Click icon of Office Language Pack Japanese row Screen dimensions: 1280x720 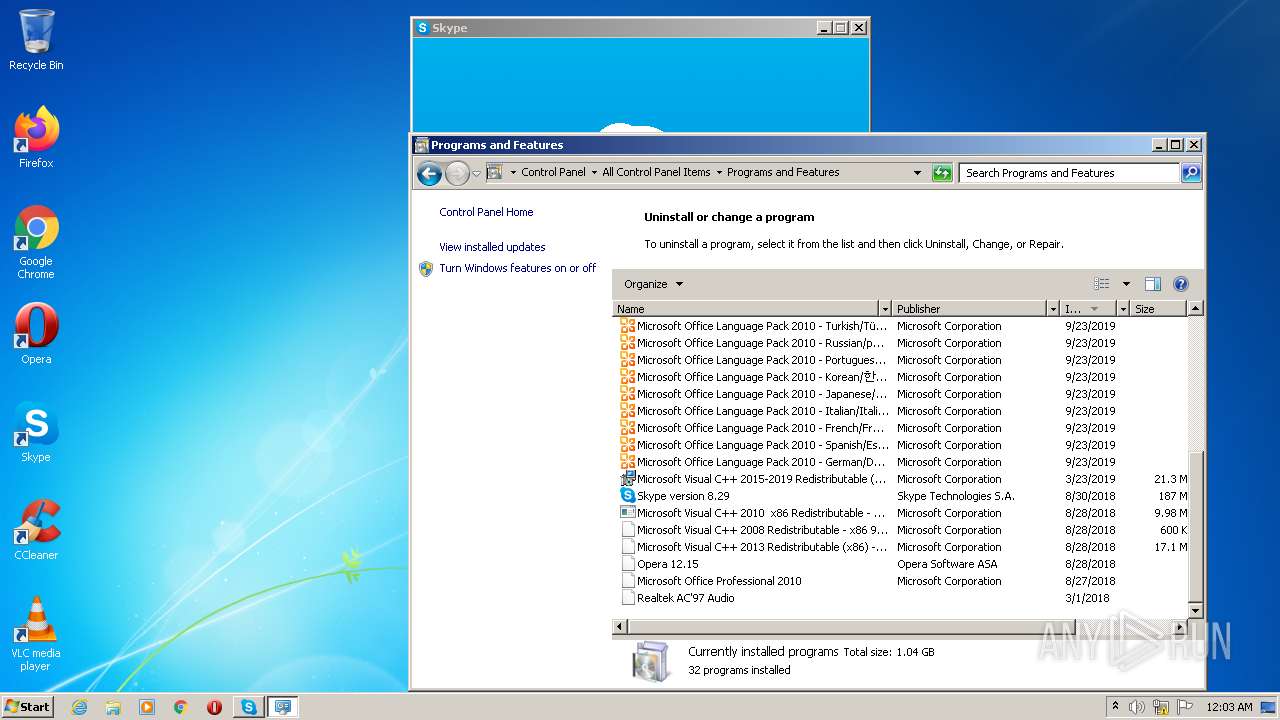click(x=628, y=394)
